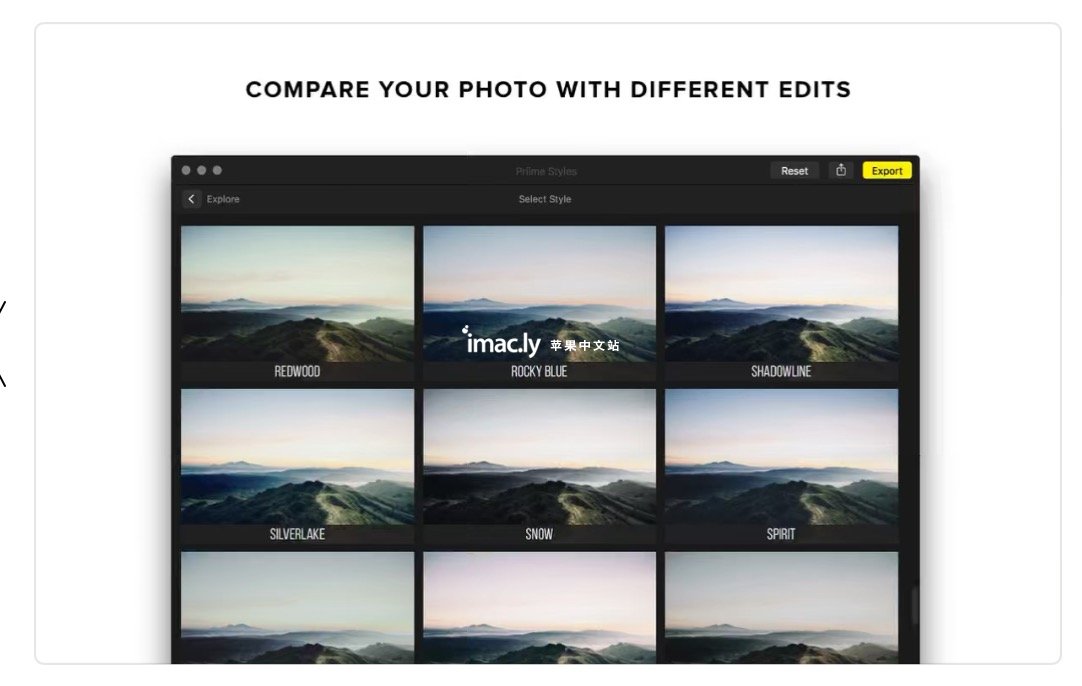
Task: Click the minimize window dot
Action: [x=201, y=170]
